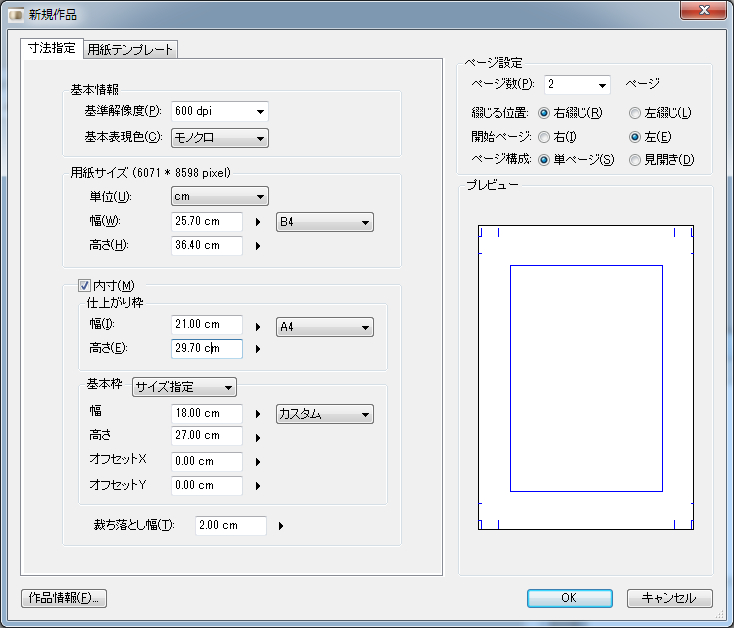Image resolution: width=734 pixels, height=628 pixels.
Task: Select the 寸法指定 tab
Action: point(51,48)
